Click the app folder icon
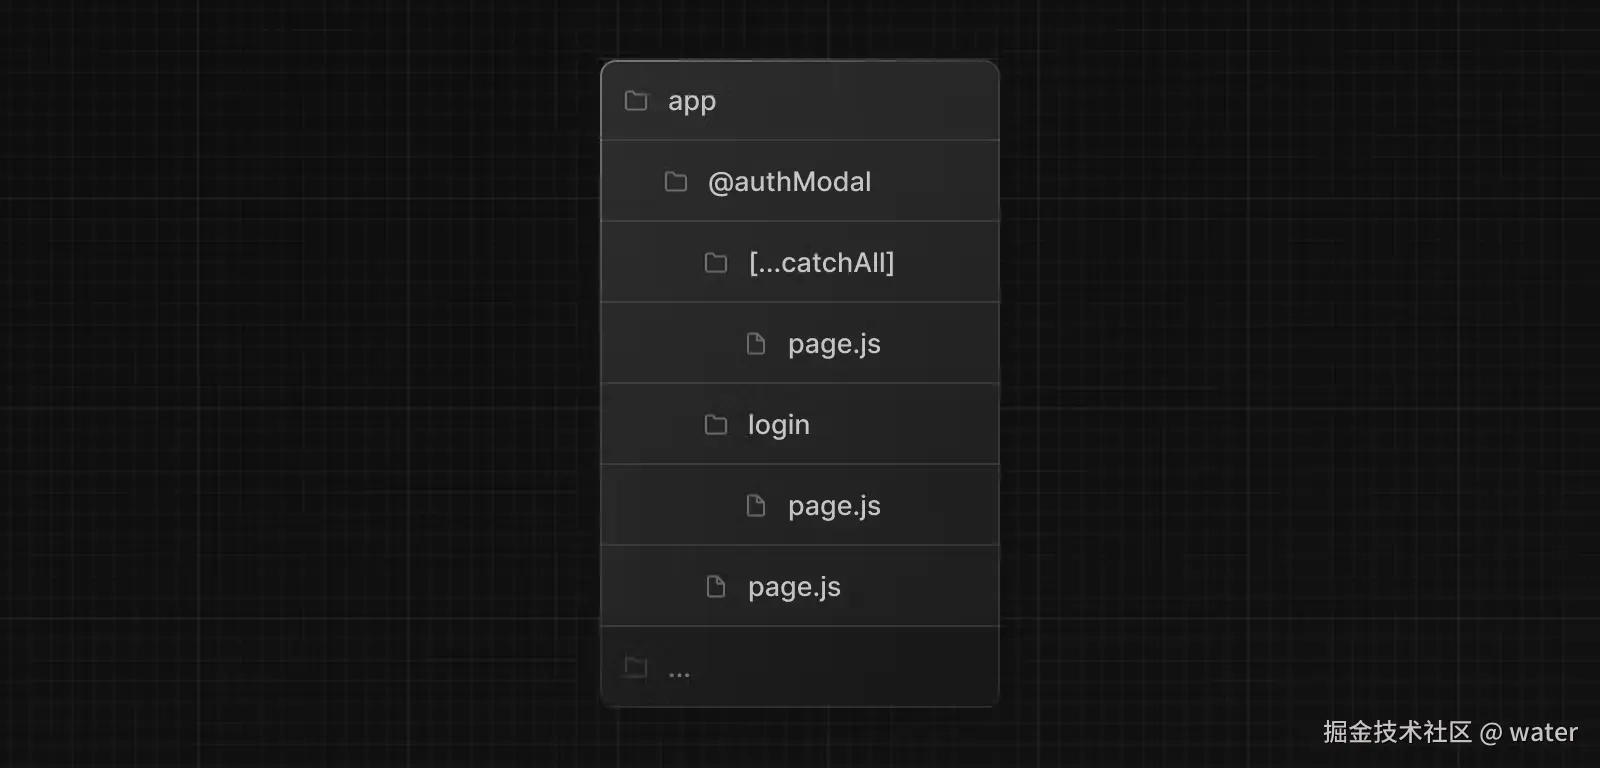The image size is (1600, 768). click(x=636, y=101)
